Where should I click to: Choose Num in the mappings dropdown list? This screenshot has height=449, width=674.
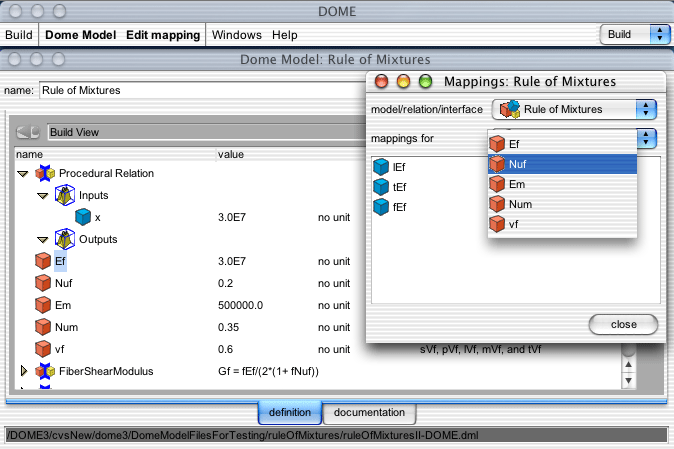point(562,204)
